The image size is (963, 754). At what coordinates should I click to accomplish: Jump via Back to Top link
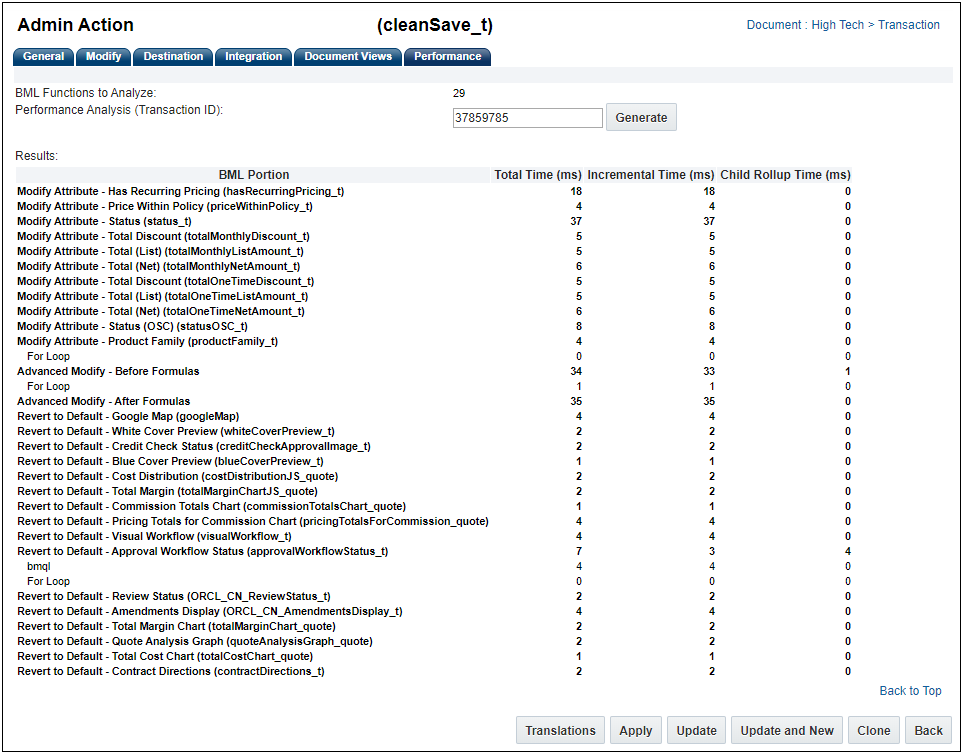click(910, 691)
